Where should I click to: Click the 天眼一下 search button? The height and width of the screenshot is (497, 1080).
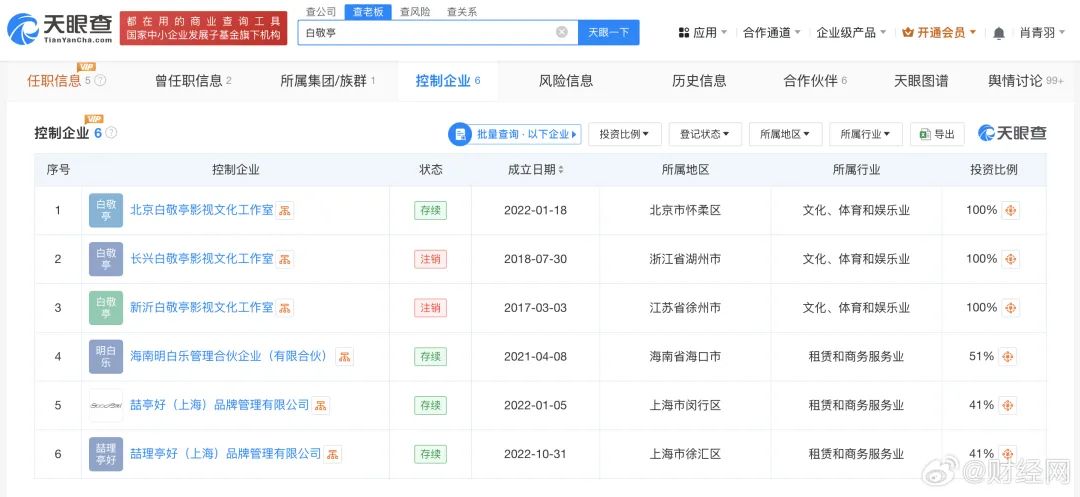[608, 32]
